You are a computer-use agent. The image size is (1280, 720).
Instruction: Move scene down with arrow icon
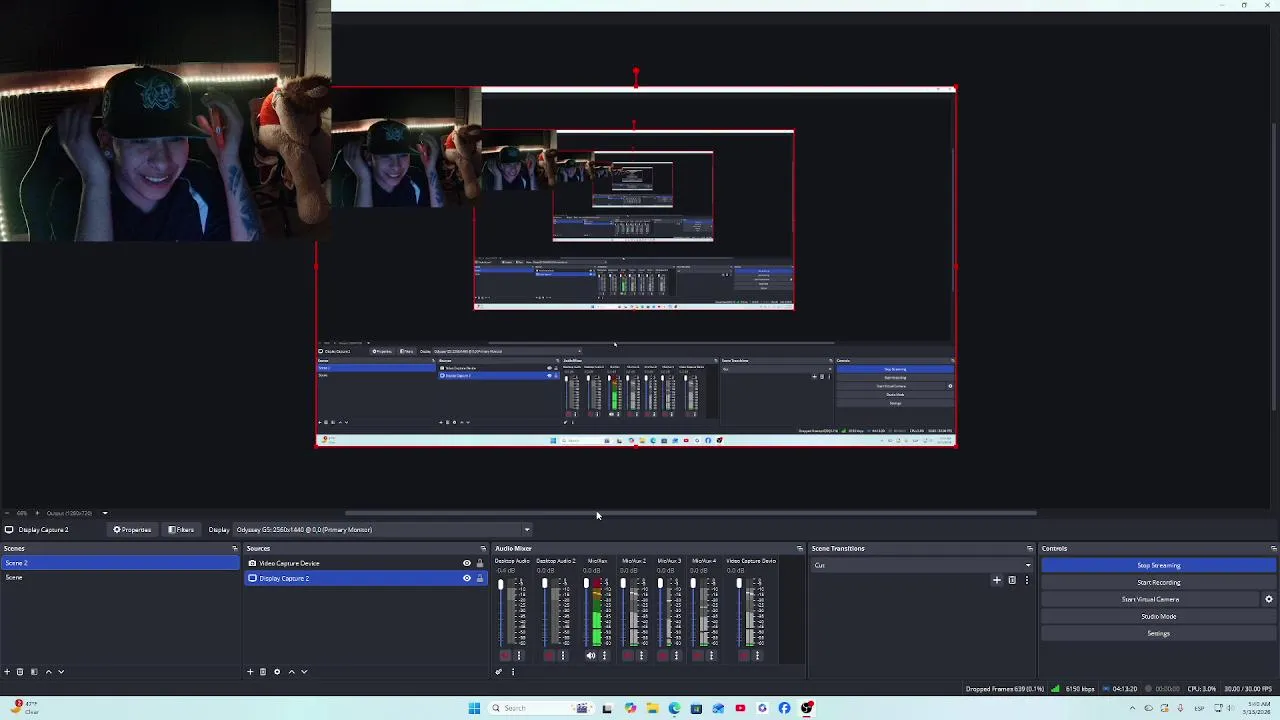[x=61, y=672]
